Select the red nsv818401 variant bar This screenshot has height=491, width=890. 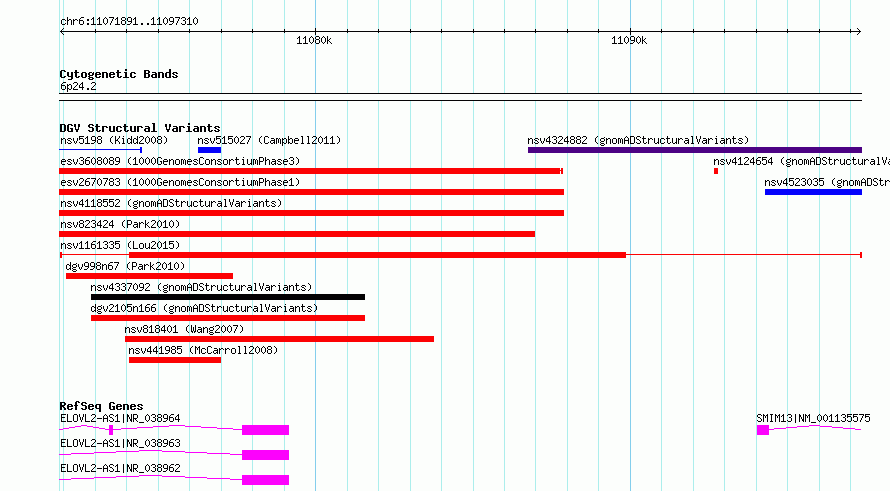[279, 339]
